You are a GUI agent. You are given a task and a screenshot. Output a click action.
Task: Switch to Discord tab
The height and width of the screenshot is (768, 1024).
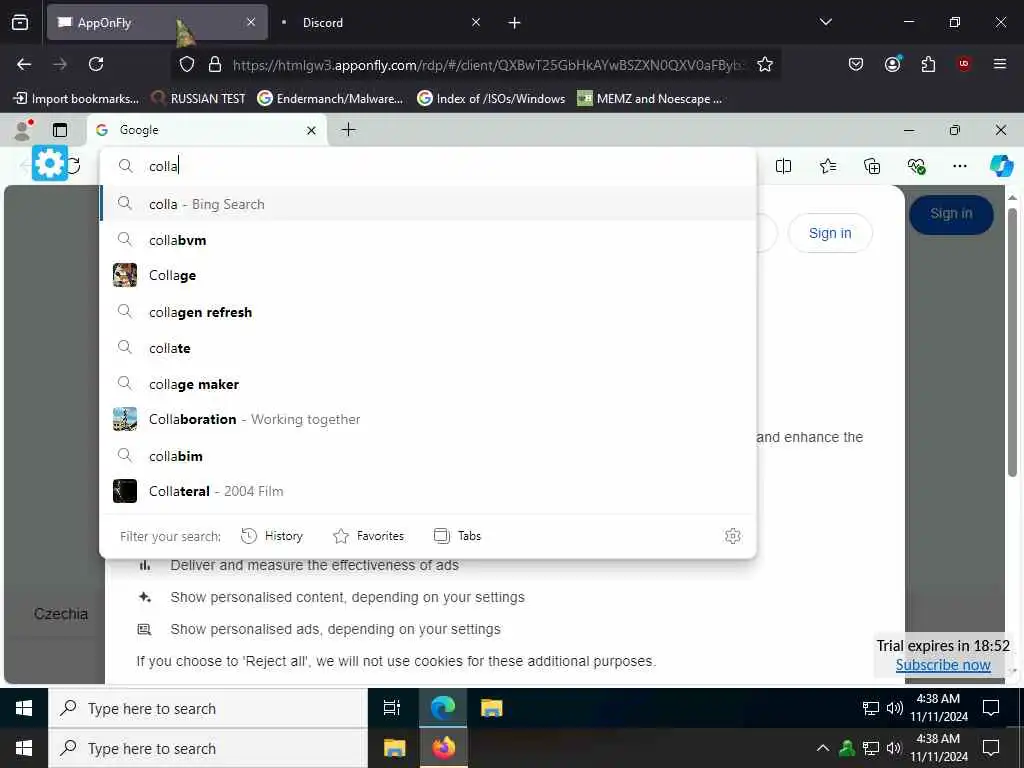click(379, 22)
